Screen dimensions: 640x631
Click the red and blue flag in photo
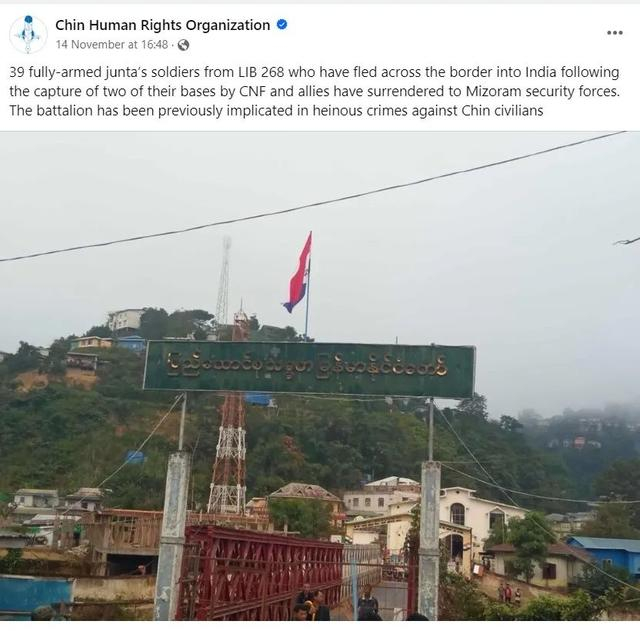coord(298,273)
